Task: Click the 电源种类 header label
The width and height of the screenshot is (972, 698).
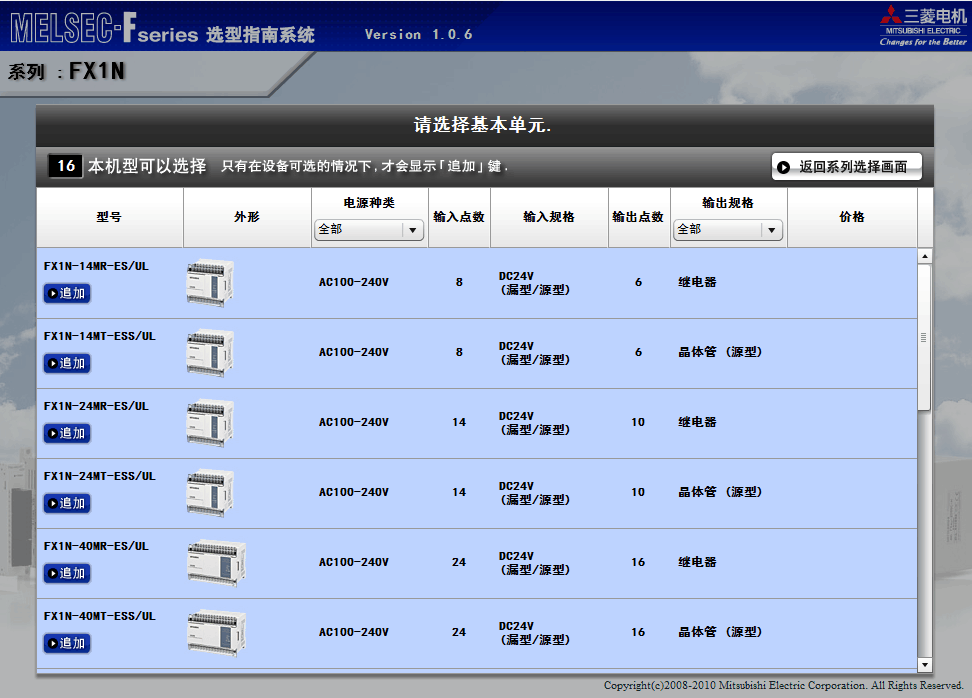Action: 369,203
